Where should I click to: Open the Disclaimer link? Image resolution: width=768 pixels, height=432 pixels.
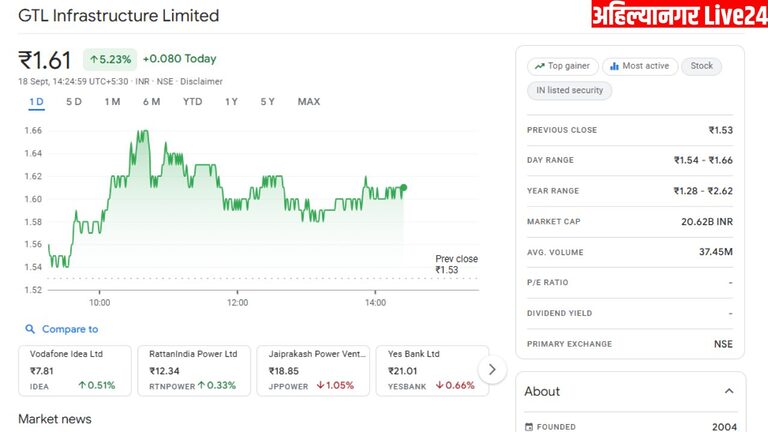click(201, 82)
